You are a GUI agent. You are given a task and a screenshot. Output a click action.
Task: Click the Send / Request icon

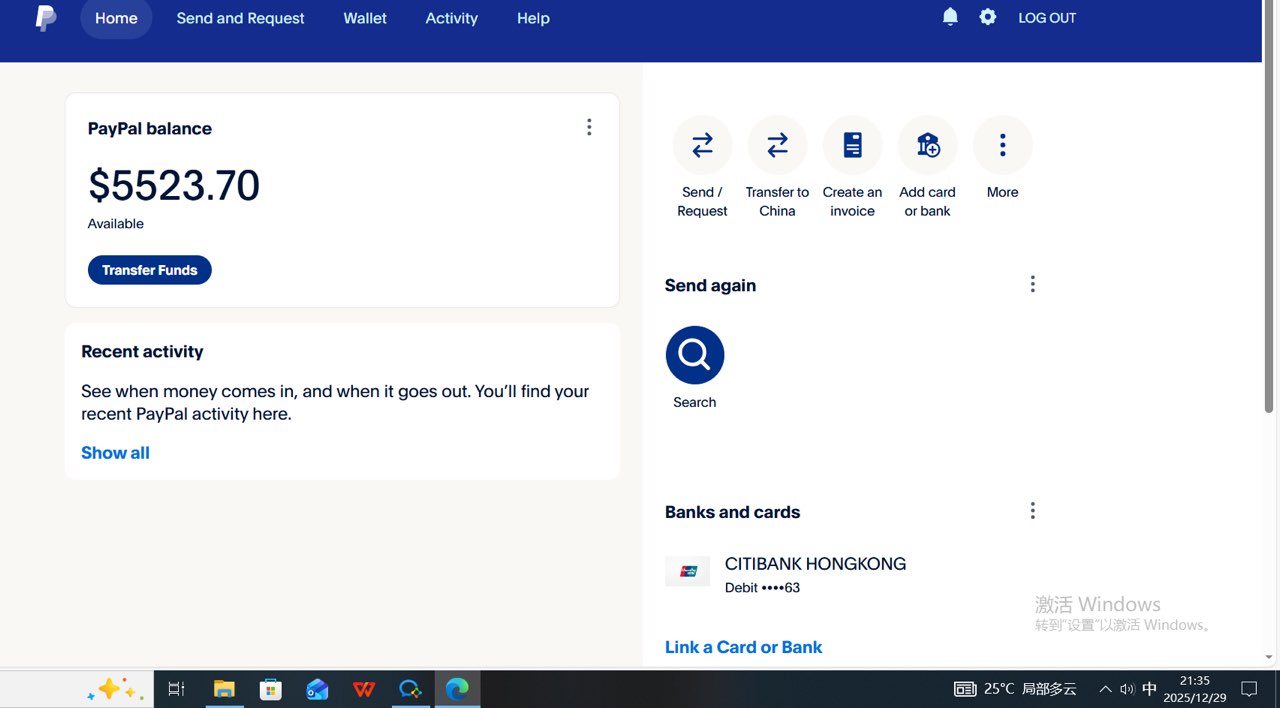click(x=702, y=146)
